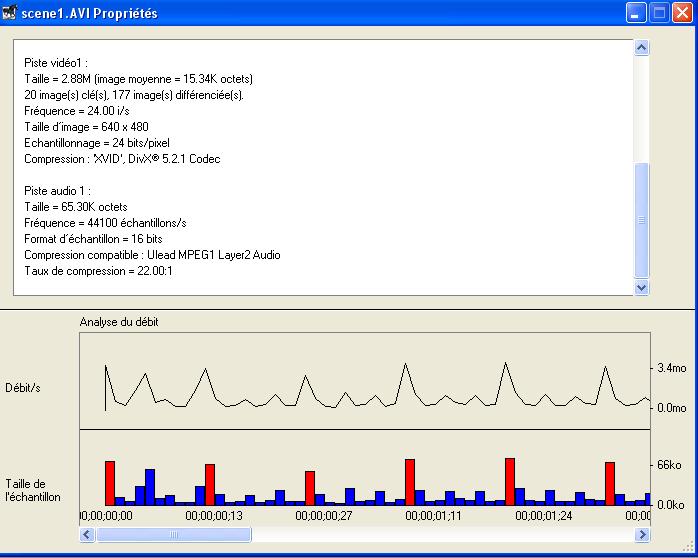
Task: Minimize the scene1.AVI Propriétés window
Action: click(x=636, y=12)
